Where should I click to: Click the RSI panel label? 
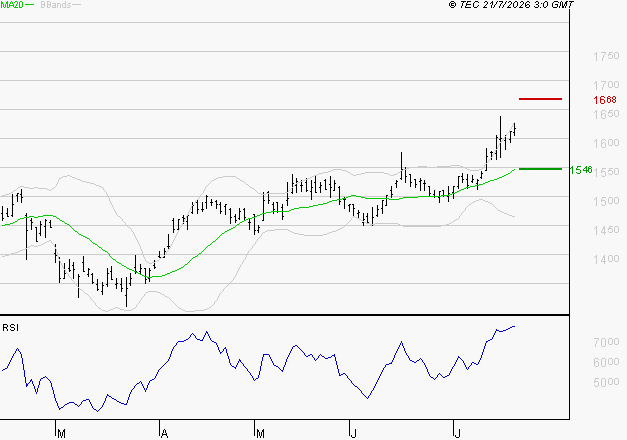point(10,328)
